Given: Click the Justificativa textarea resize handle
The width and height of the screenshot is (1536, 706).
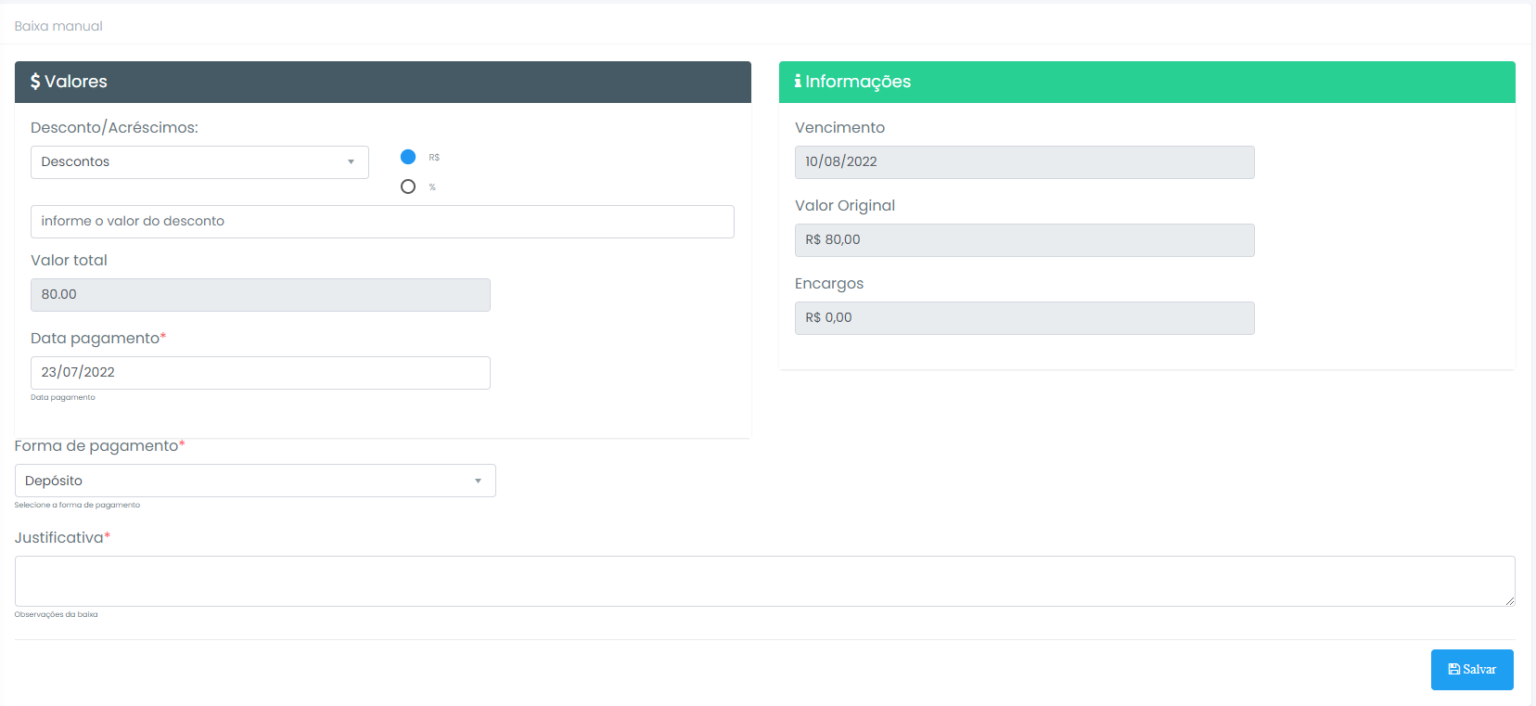Looking at the screenshot, I should tap(1509, 601).
